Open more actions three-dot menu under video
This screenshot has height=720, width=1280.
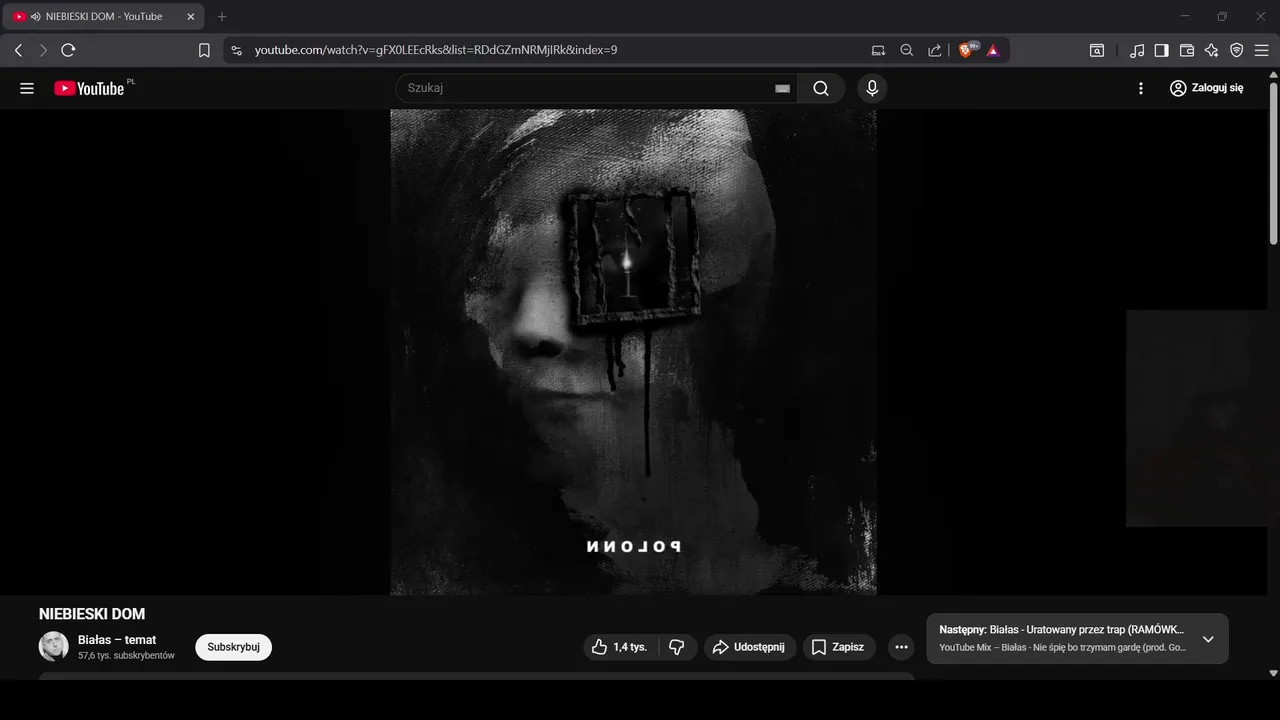pos(901,647)
